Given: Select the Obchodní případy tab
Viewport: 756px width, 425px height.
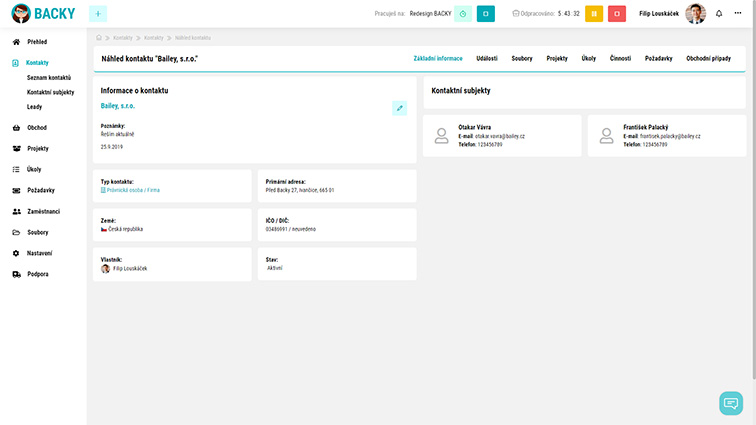Looking at the screenshot, I should (708, 58).
